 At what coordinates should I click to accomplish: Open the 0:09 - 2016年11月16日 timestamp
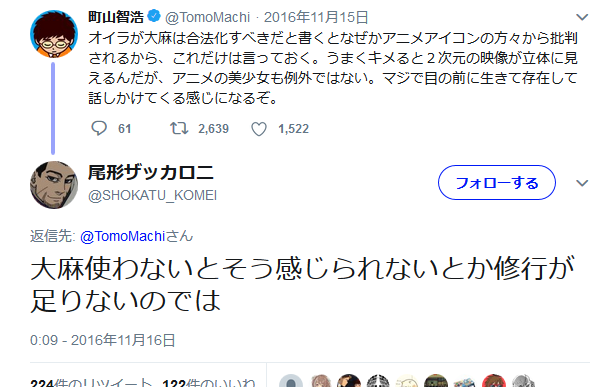click(x=102, y=340)
